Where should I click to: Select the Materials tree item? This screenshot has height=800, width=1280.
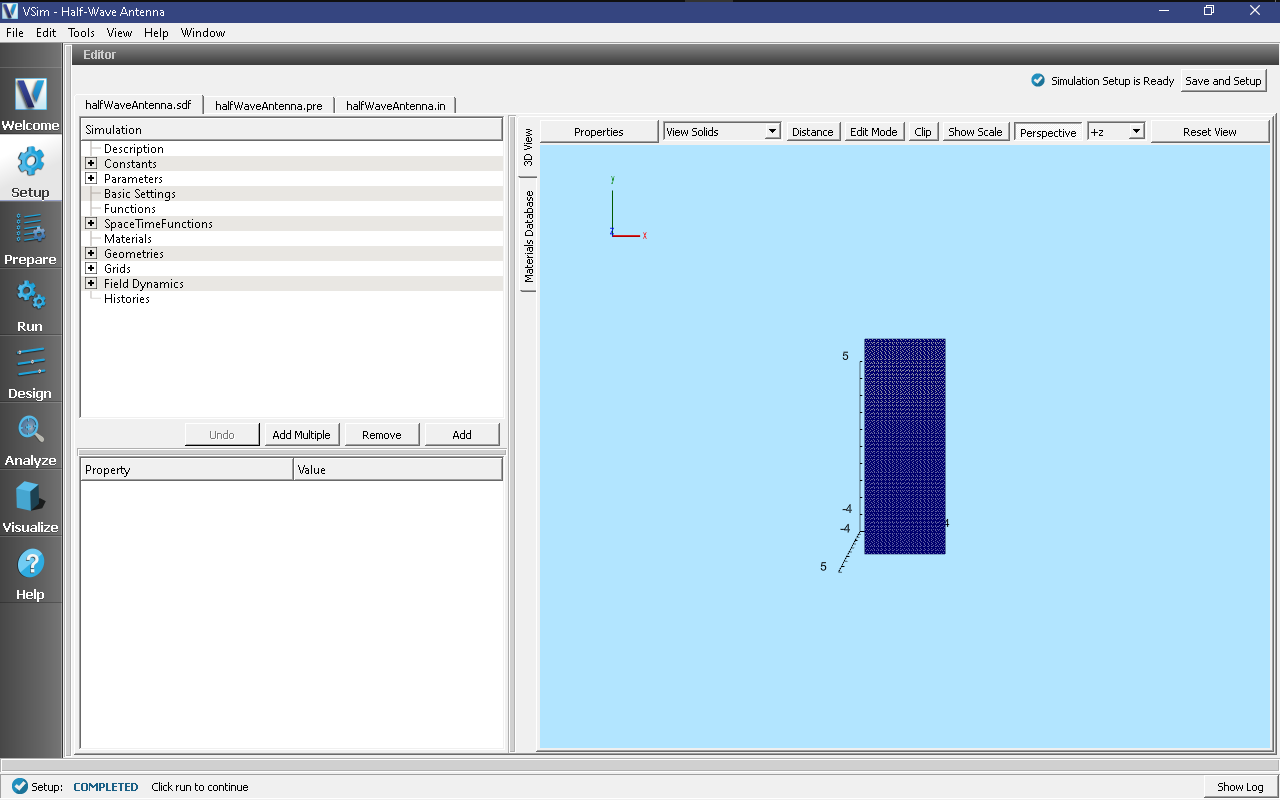click(x=128, y=238)
